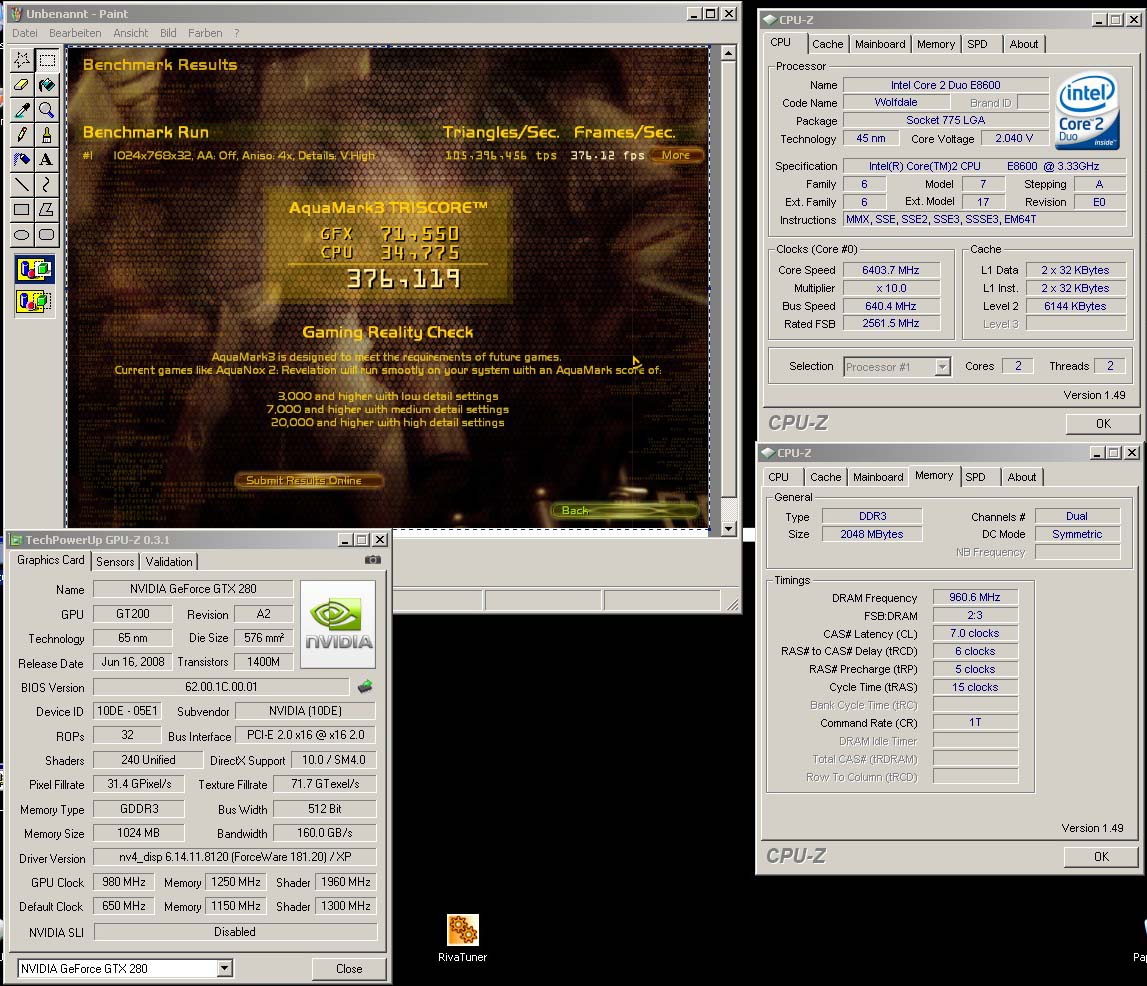Click Paint vertical scrollbar up arrow

pyautogui.click(x=728, y=53)
